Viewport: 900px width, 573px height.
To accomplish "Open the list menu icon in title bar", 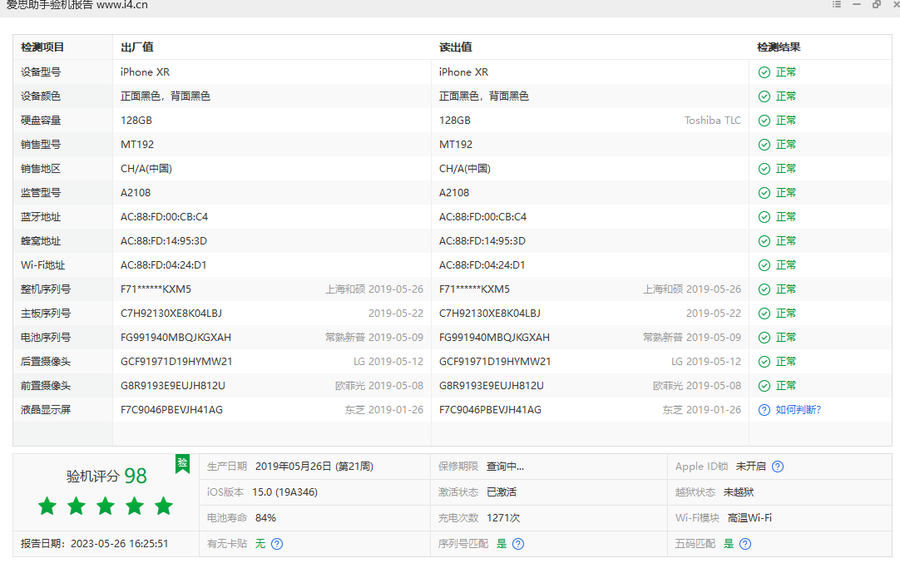I will [837, 4].
